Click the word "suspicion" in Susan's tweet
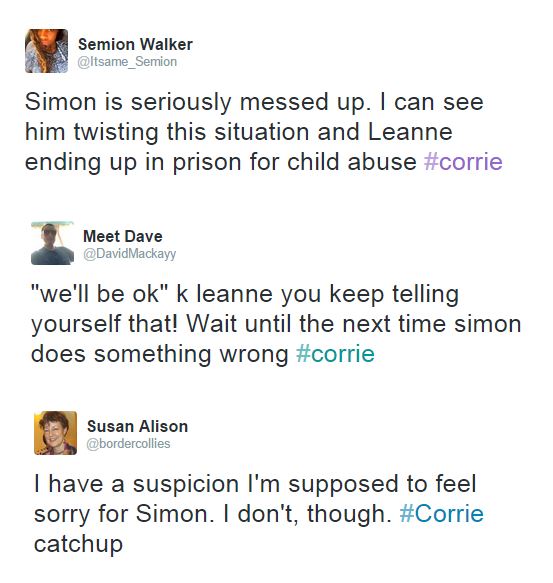This screenshot has height=583, width=553. point(186,484)
